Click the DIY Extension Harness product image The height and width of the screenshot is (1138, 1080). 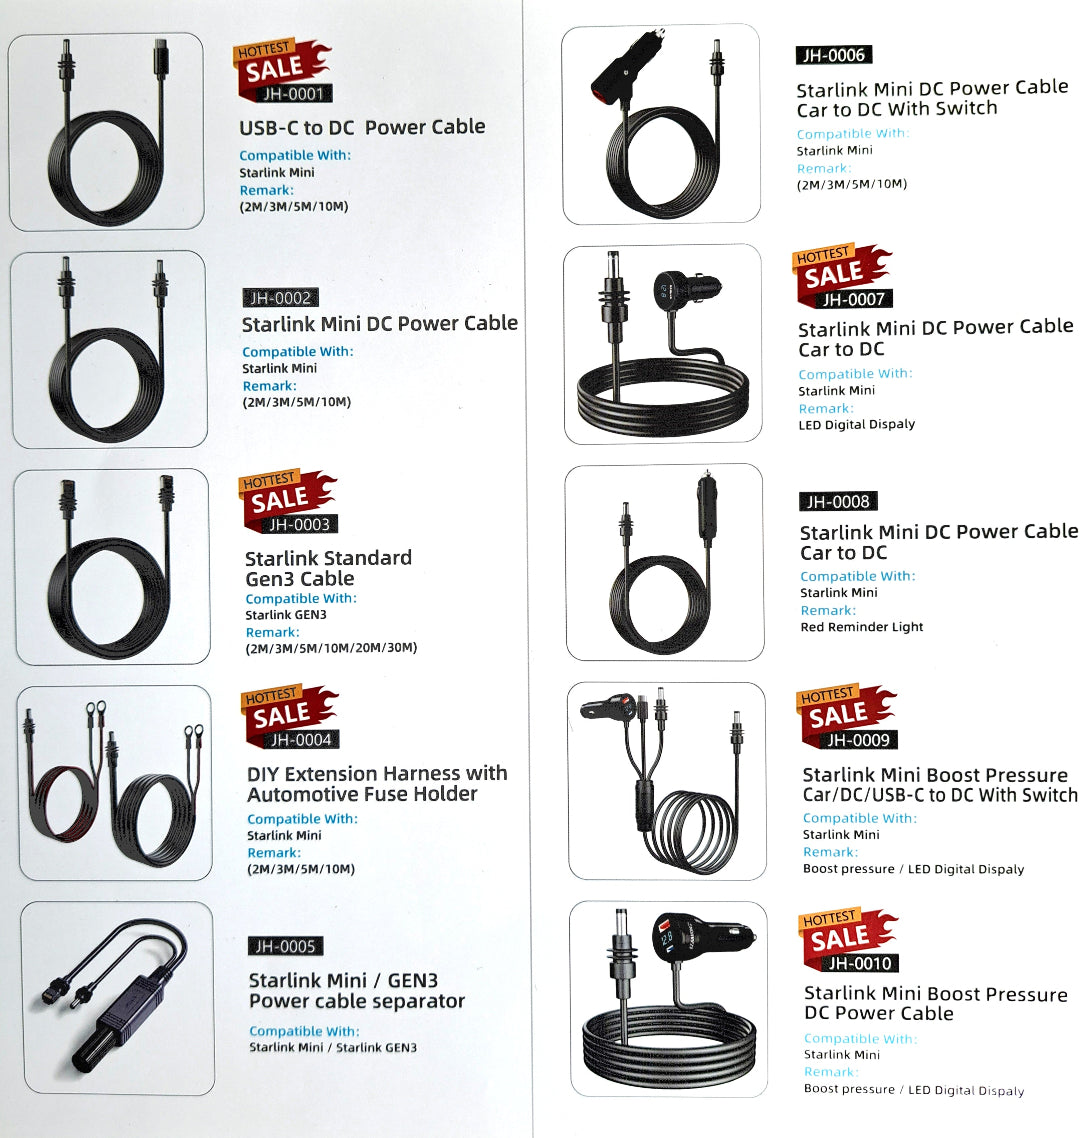tap(115, 783)
